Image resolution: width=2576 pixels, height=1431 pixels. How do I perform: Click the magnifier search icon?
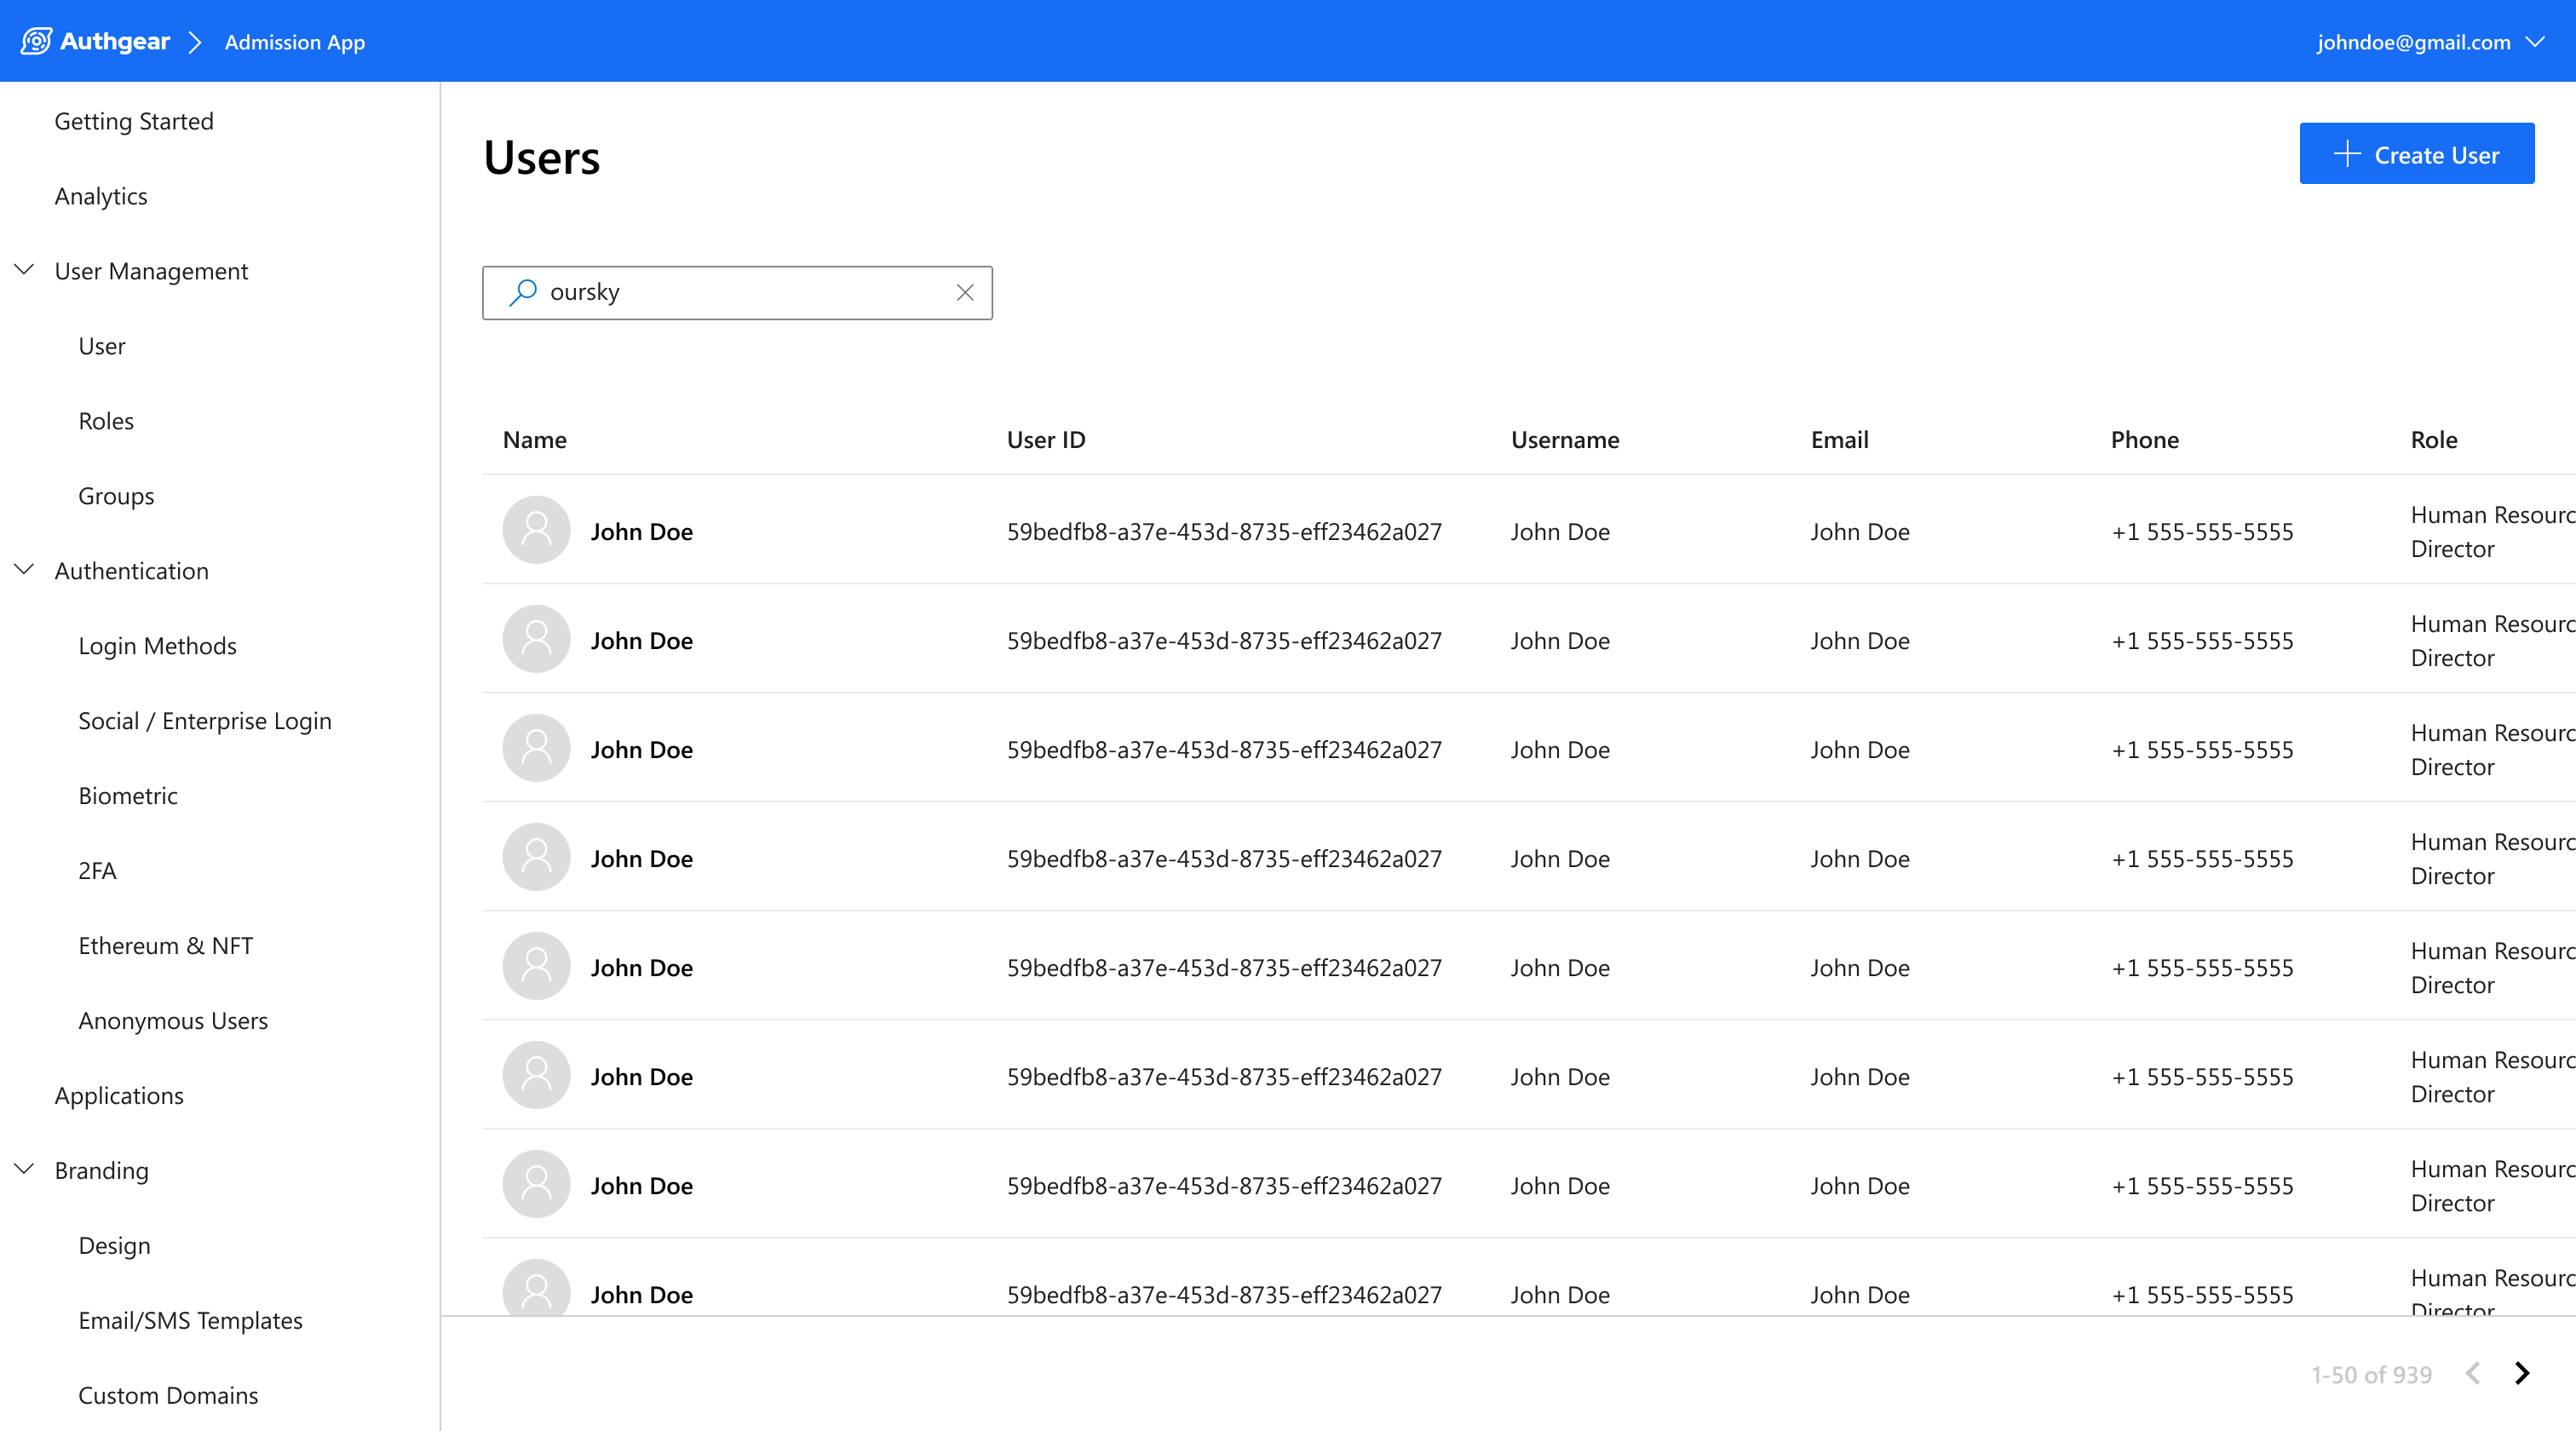click(x=523, y=292)
